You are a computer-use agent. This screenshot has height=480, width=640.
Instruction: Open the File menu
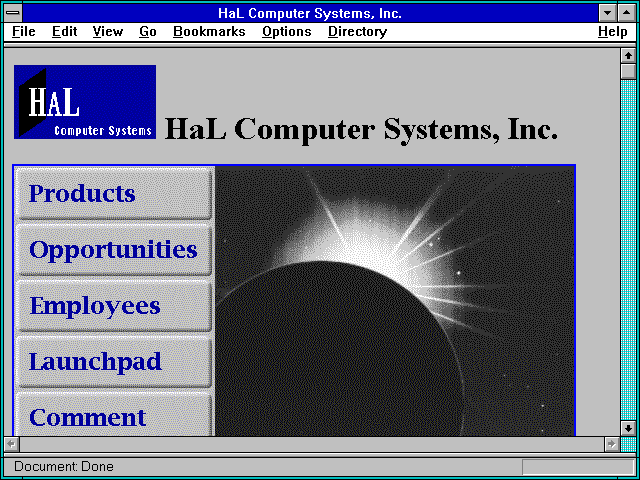click(x=24, y=32)
